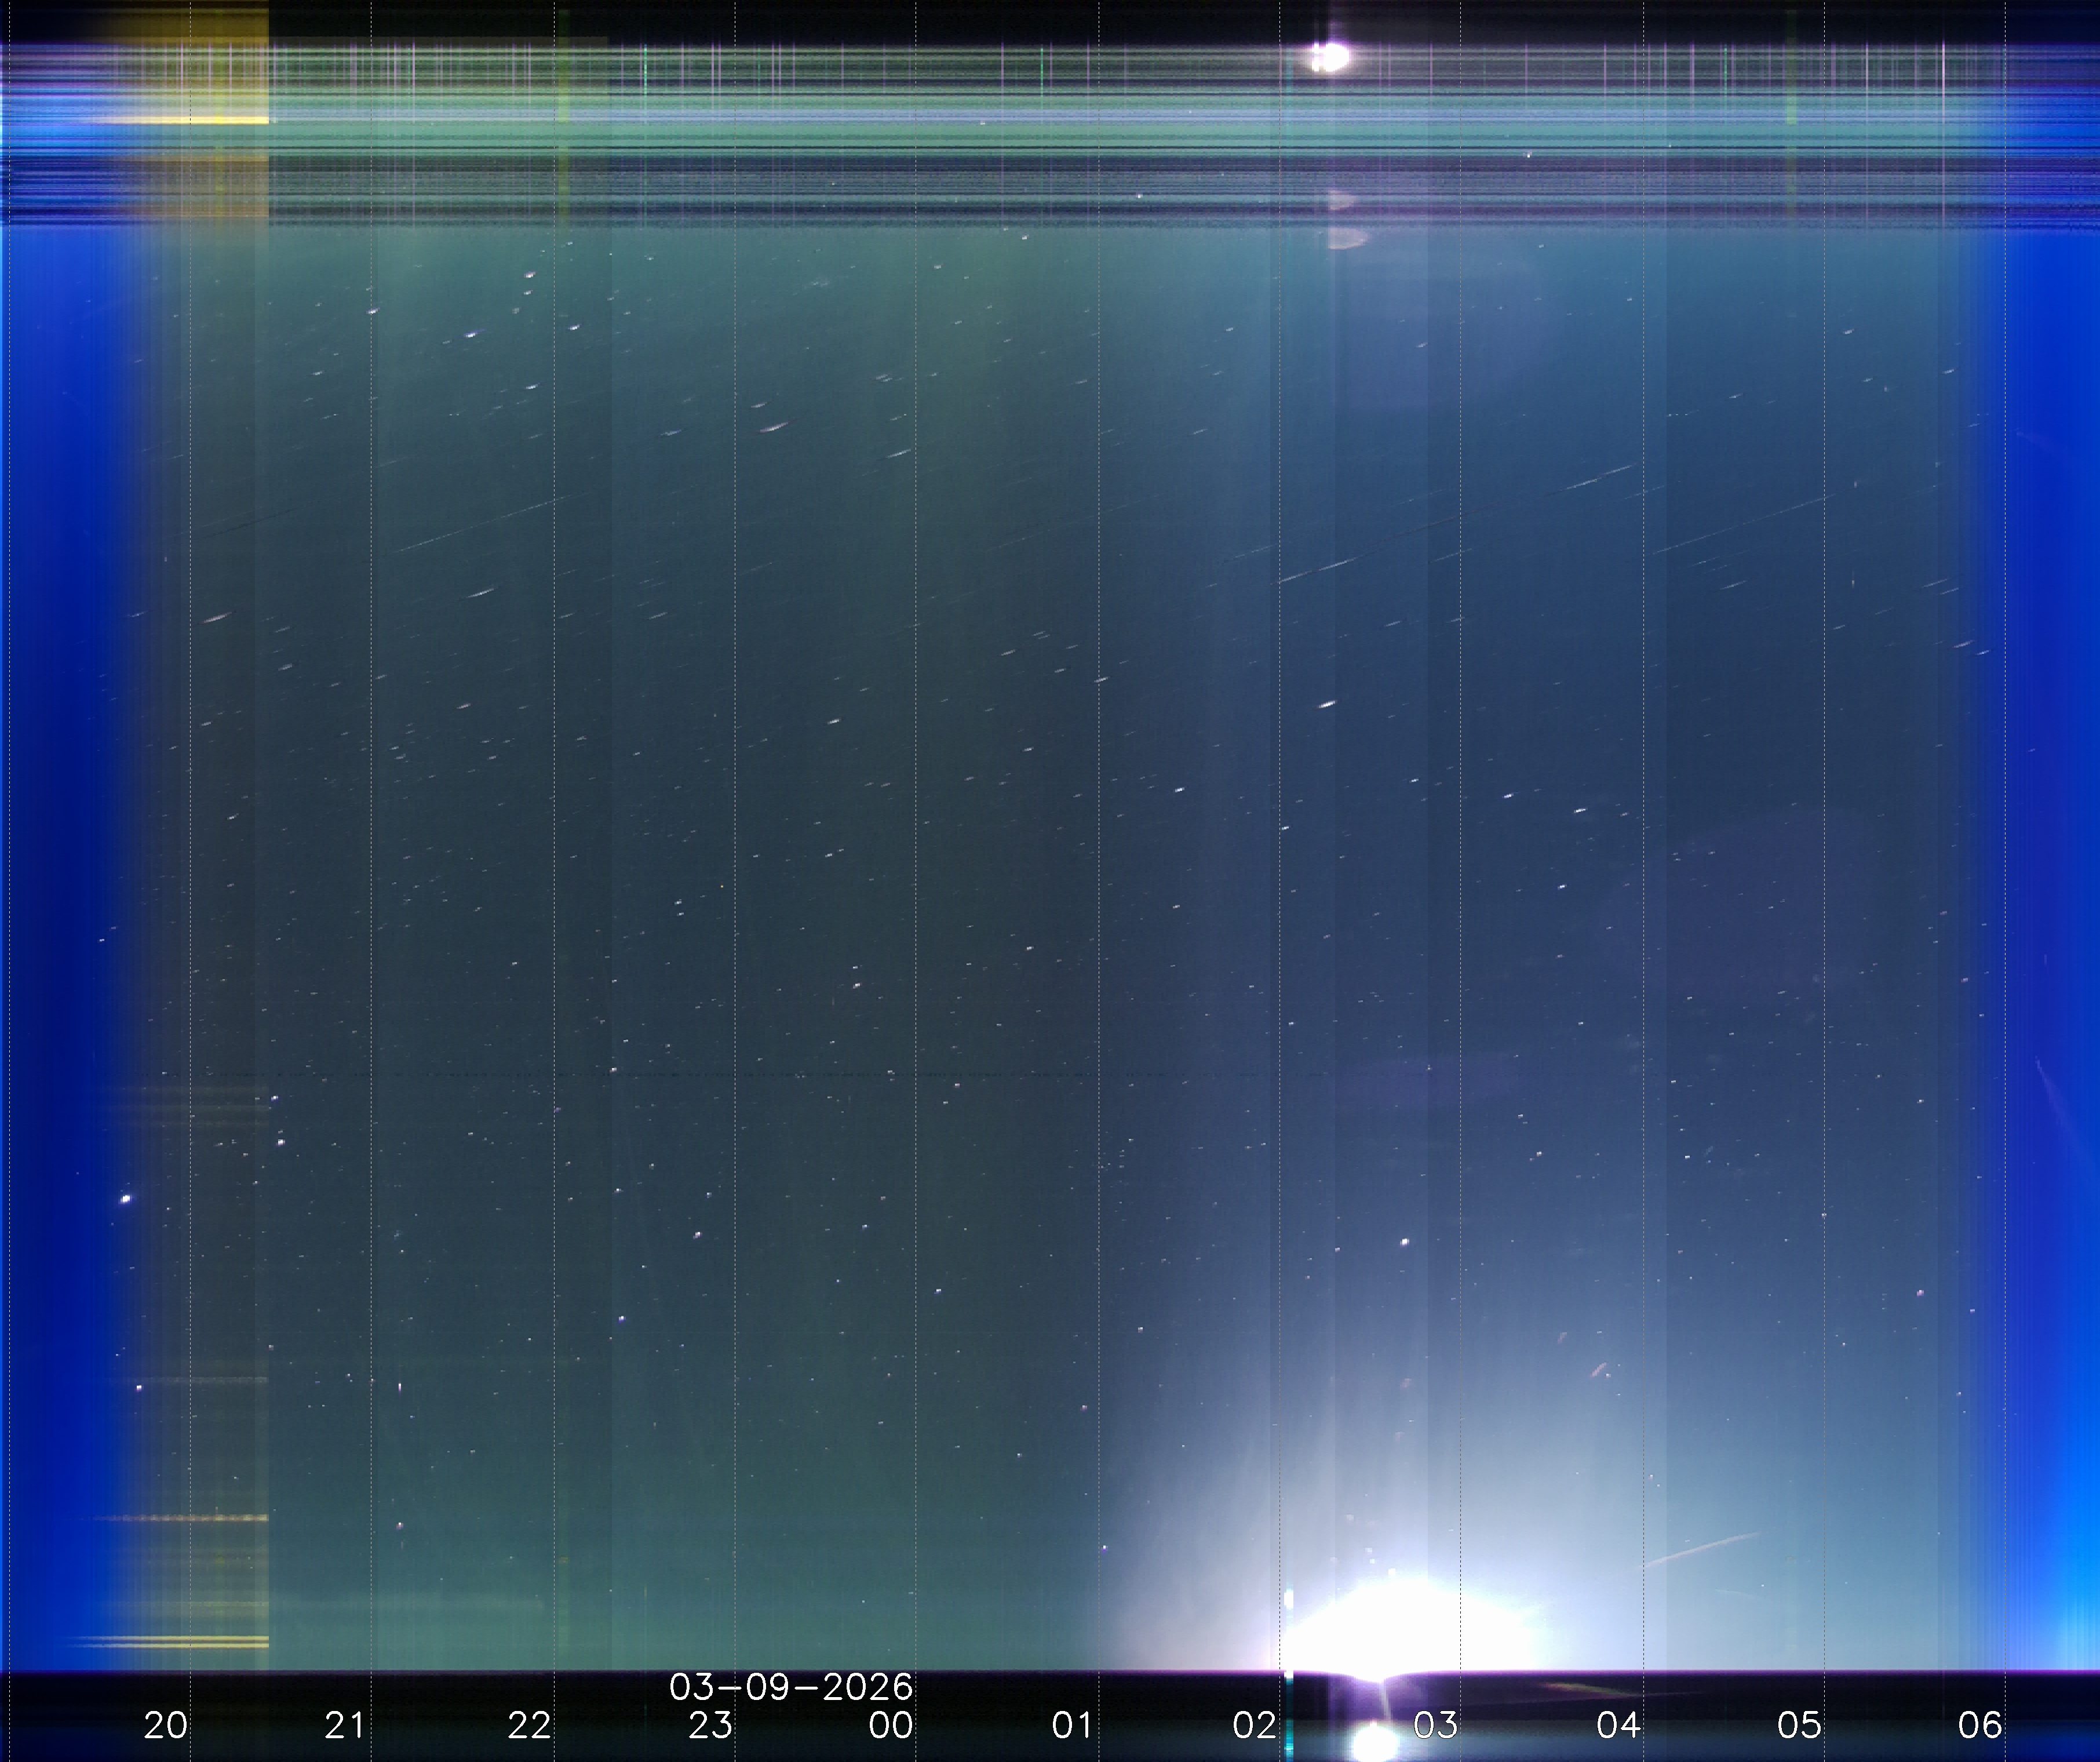Image resolution: width=2100 pixels, height=1762 pixels.
Task: Click the bright star near left blue edge
Action: [x=126, y=1198]
